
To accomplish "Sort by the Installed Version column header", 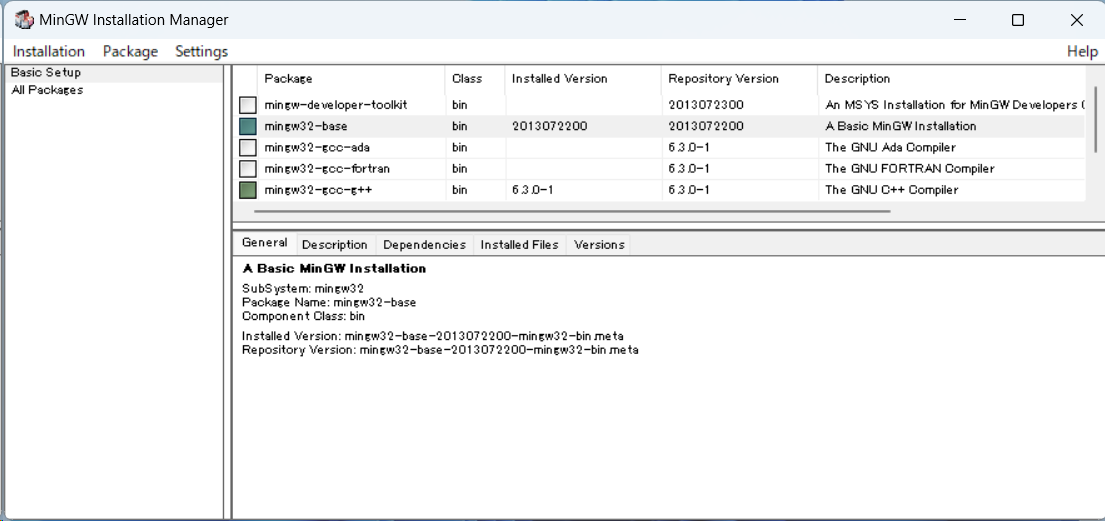I will tap(583, 79).
